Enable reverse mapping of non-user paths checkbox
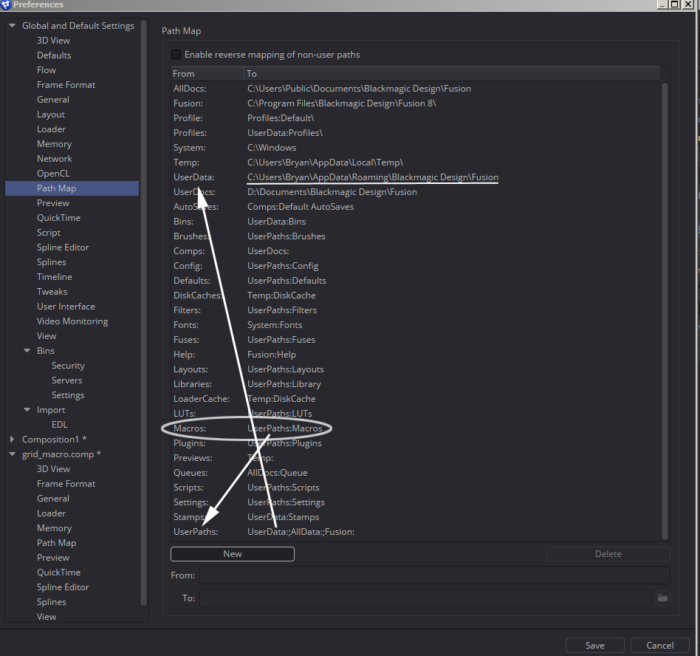 tap(176, 54)
